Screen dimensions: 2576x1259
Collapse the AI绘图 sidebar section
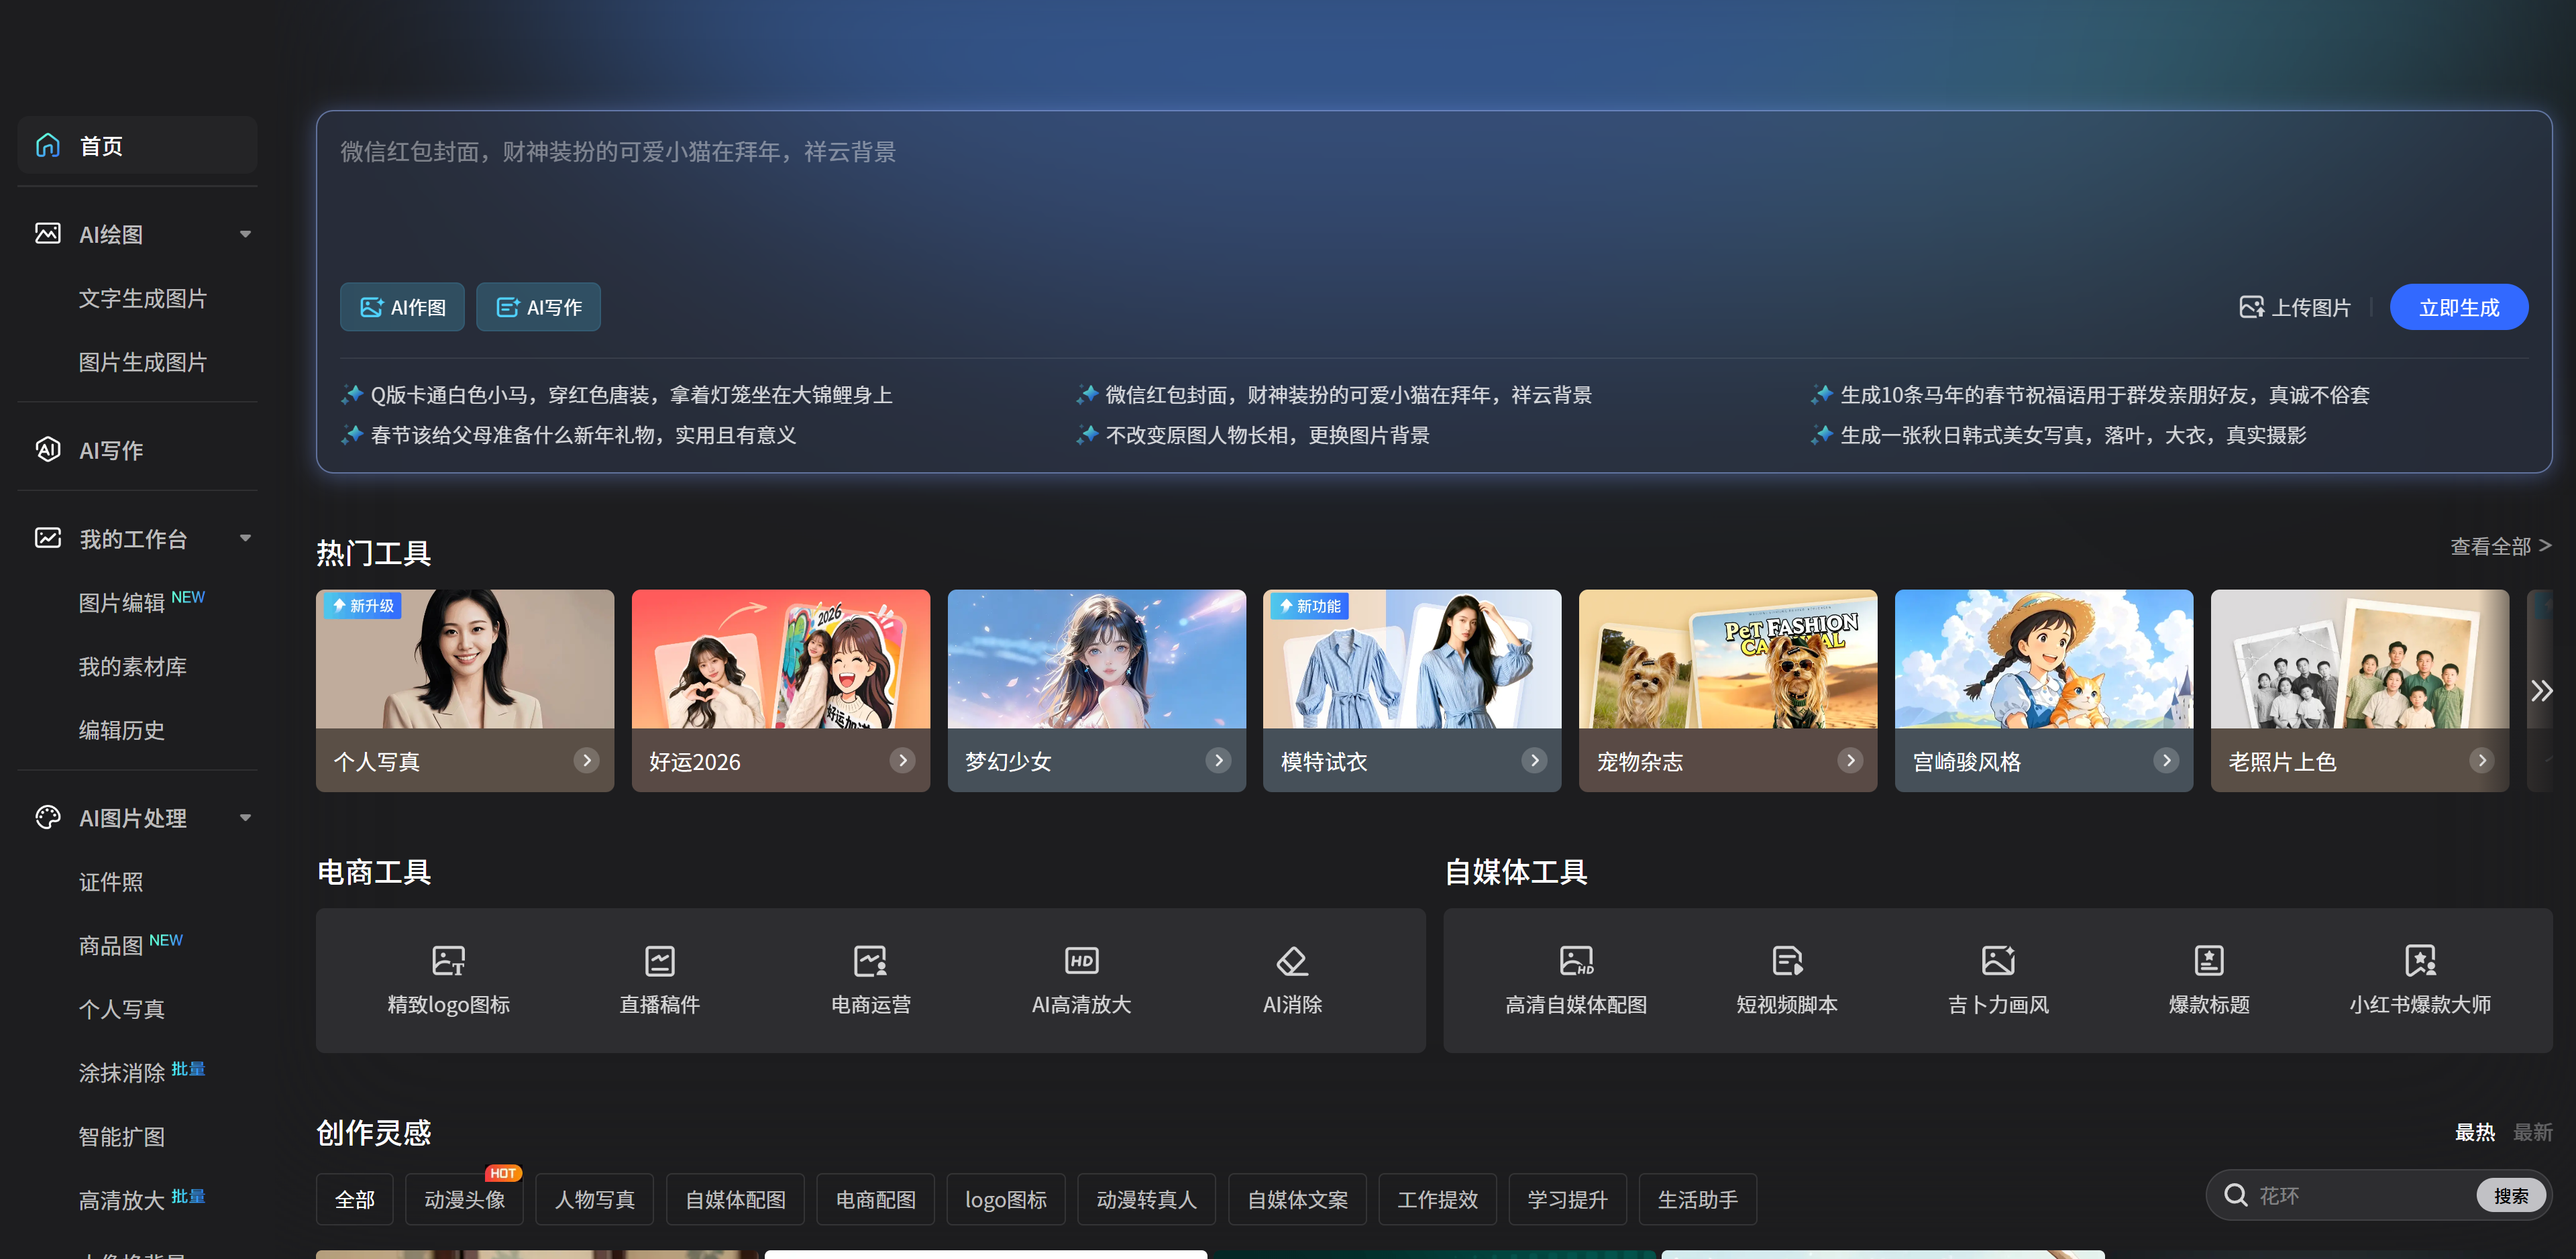pyautogui.click(x=245, y=234)
